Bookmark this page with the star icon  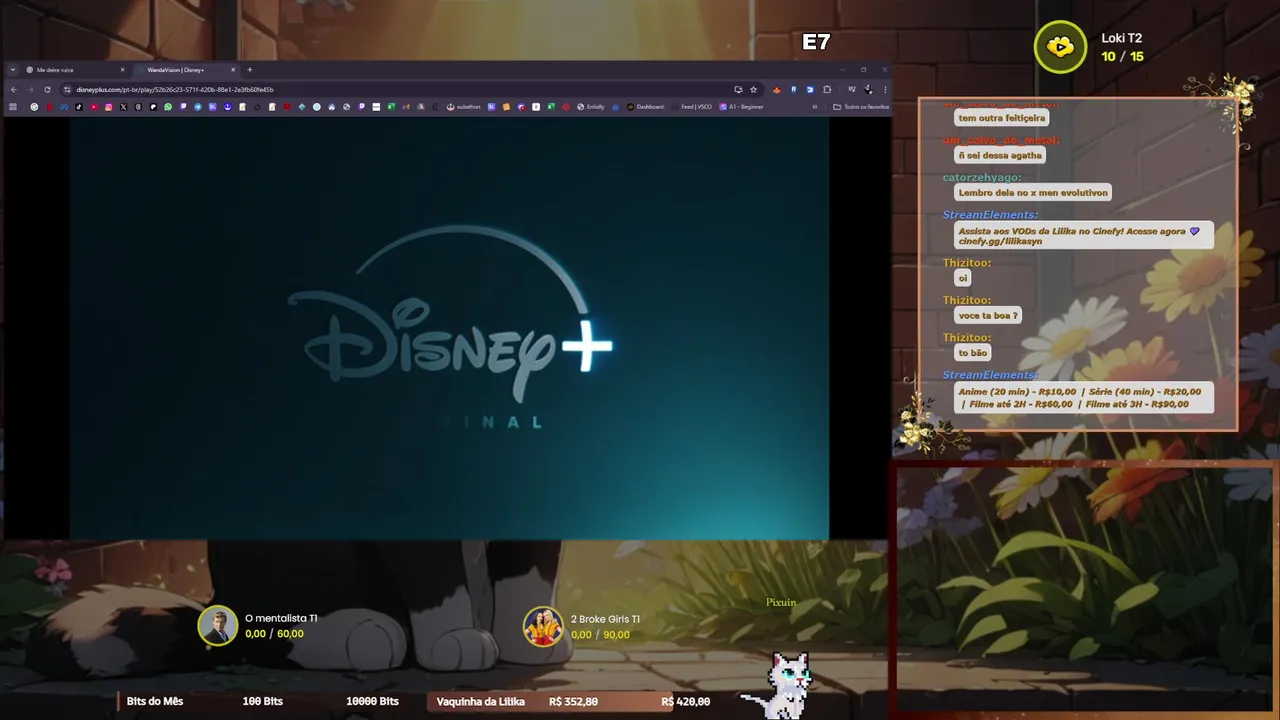(x=753, y=89)
